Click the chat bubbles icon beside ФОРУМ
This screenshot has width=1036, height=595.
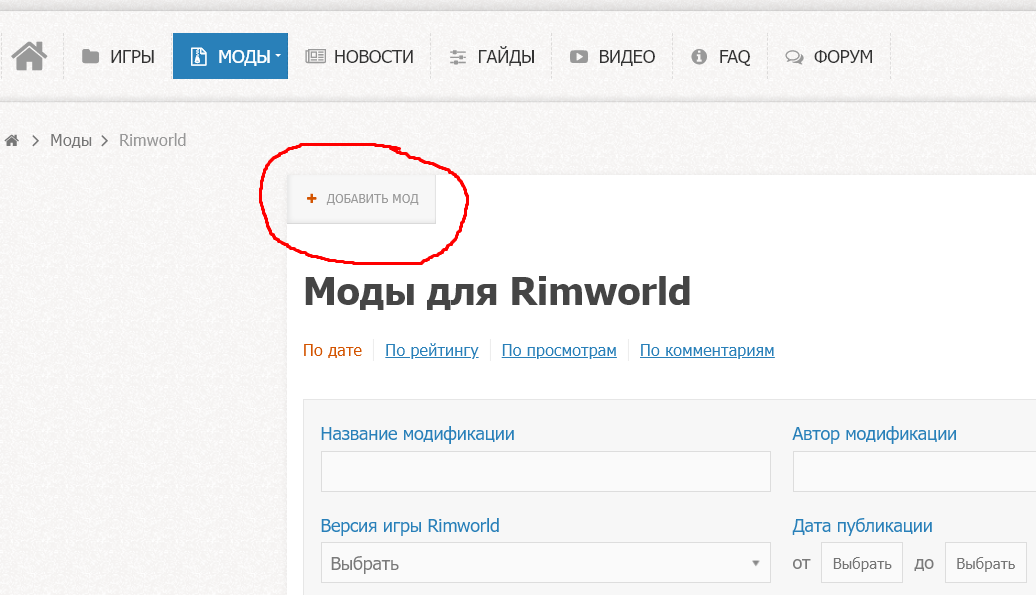794,57
